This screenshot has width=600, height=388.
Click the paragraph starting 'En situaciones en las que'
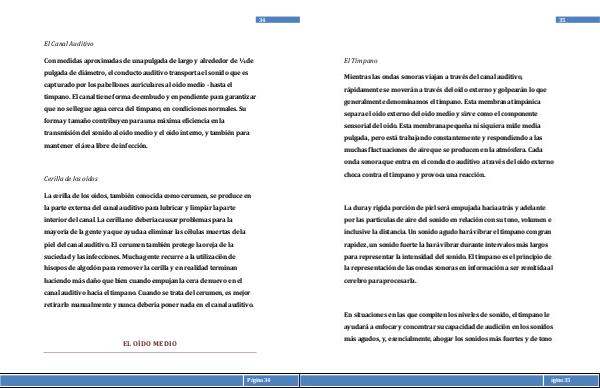click(448, 326)
